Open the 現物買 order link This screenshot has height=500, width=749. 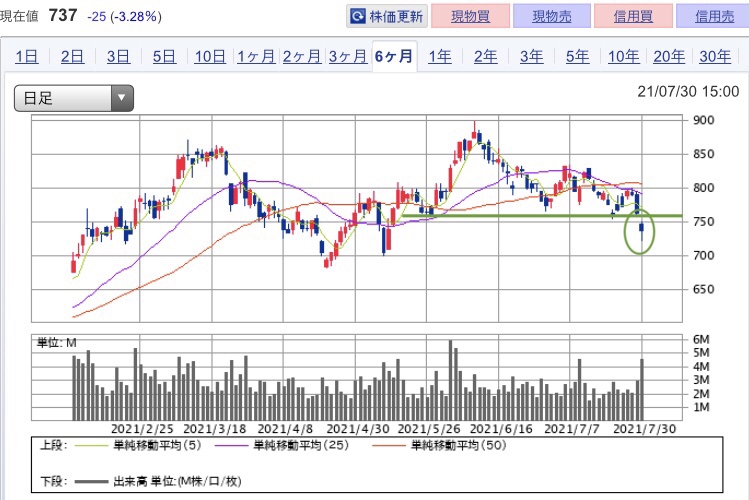pos(470,17)
